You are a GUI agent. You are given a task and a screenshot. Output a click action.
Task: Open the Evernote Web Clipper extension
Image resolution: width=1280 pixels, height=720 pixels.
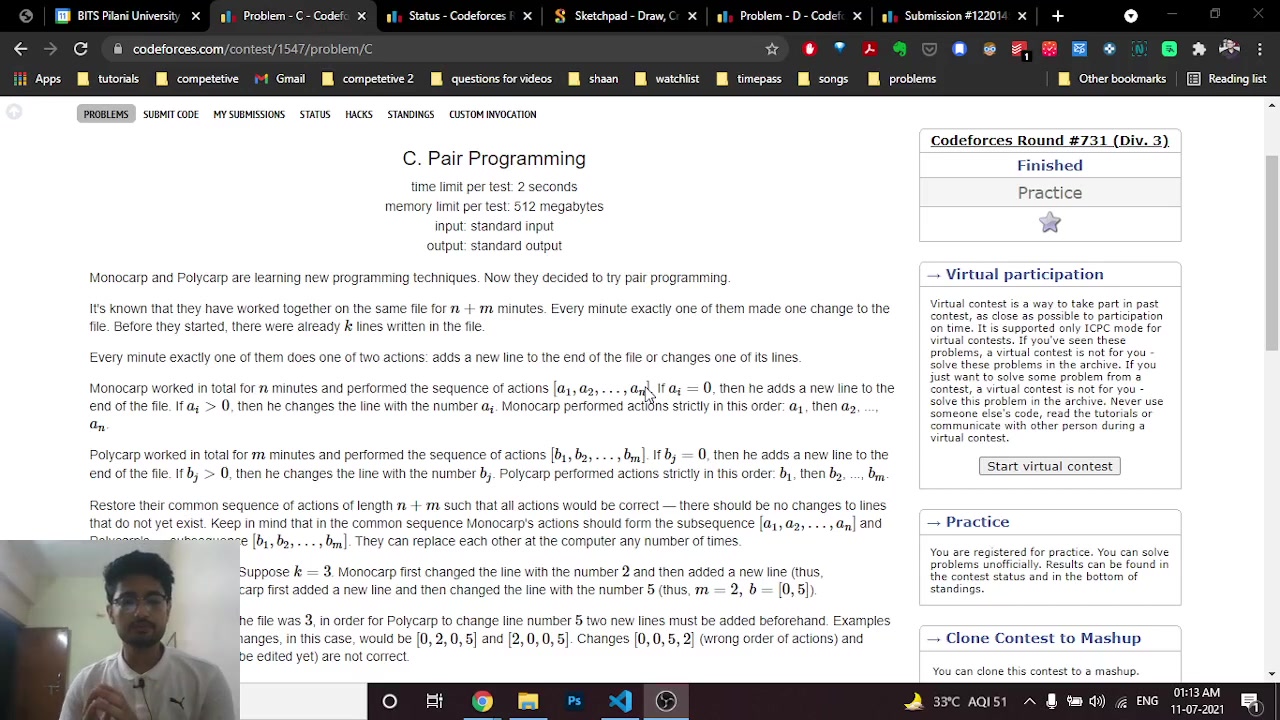click(x=898, y=49)
